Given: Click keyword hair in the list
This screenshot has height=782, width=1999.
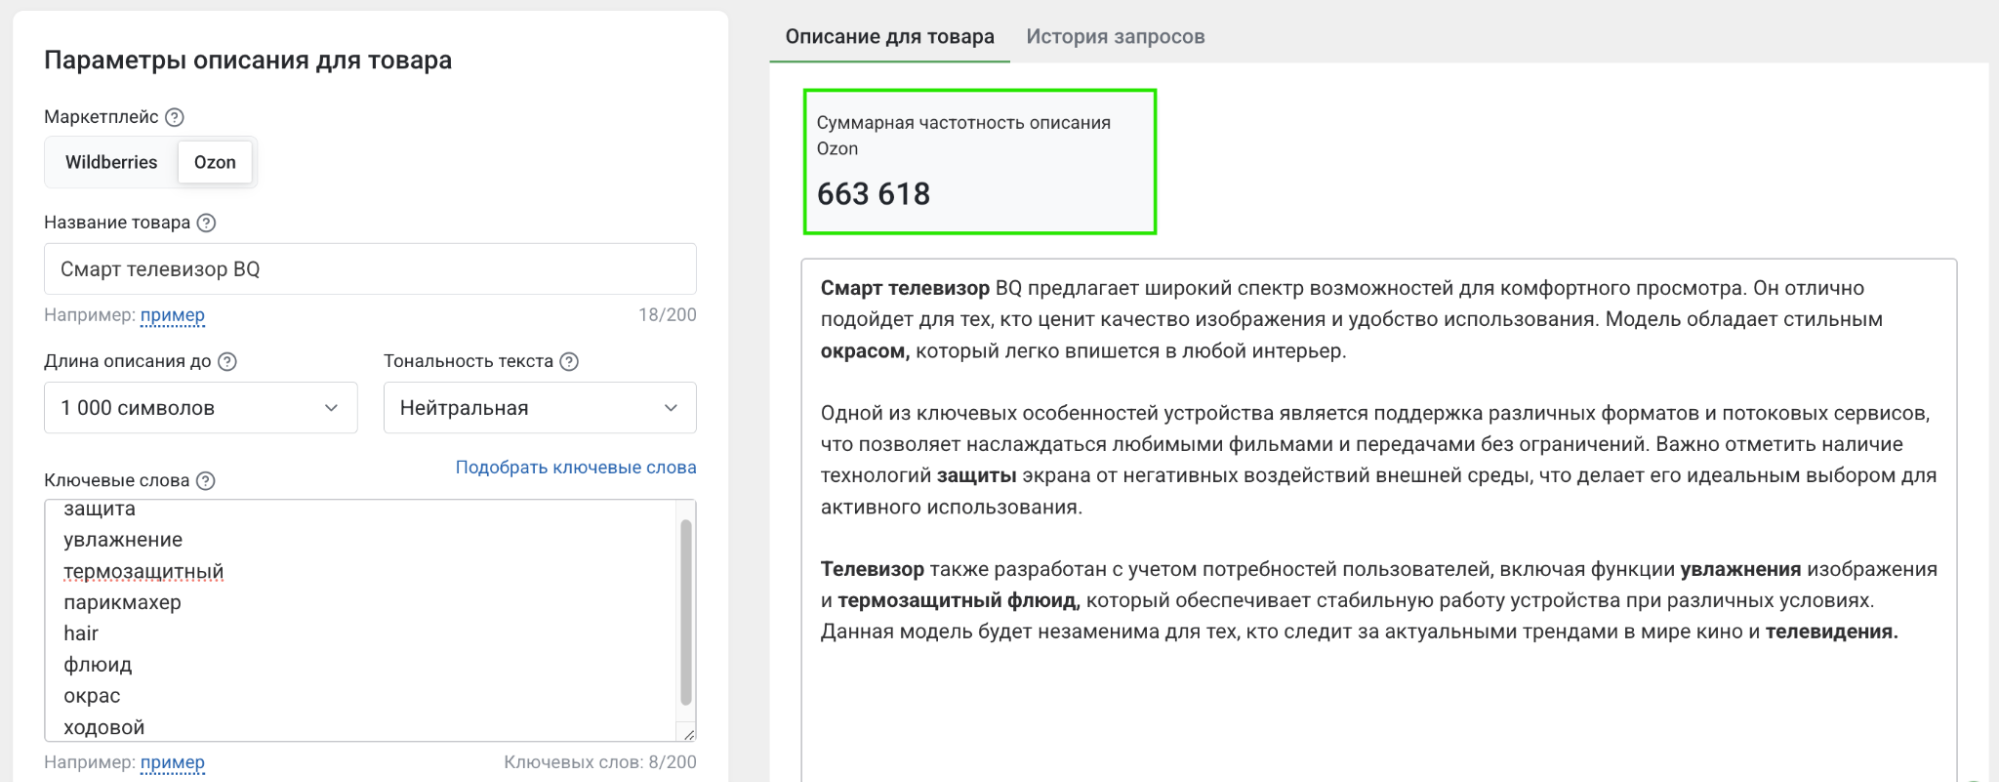Looking at the screenshot, I should [x=81, y=634].
